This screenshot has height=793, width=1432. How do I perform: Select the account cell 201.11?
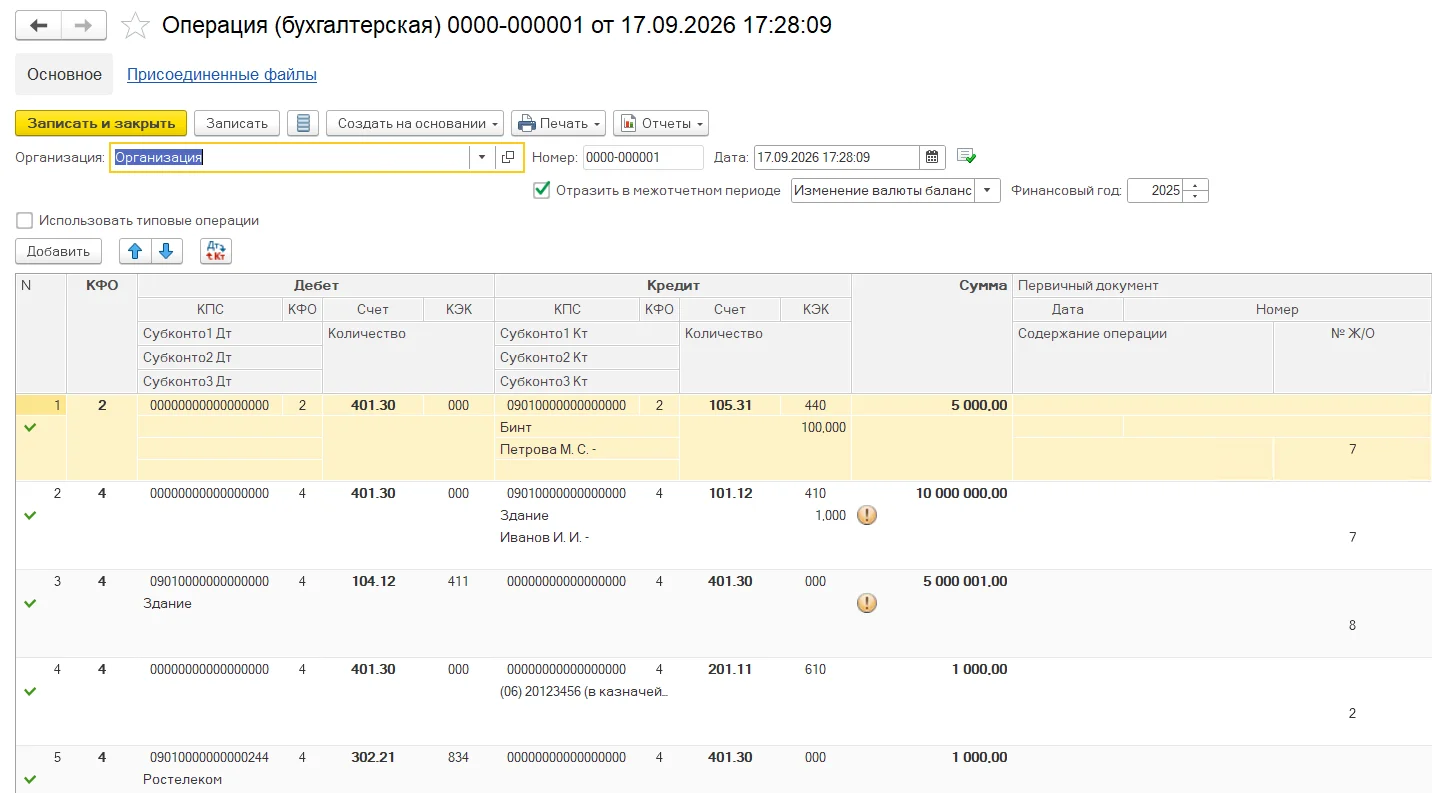click(730, 669)
